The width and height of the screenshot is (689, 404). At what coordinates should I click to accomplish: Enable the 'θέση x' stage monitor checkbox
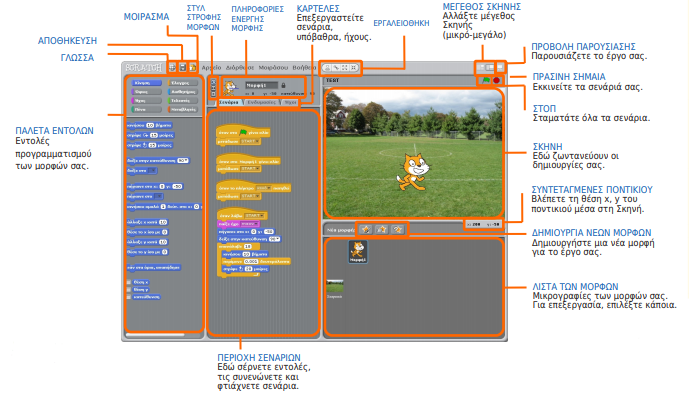tap(129, 282)
